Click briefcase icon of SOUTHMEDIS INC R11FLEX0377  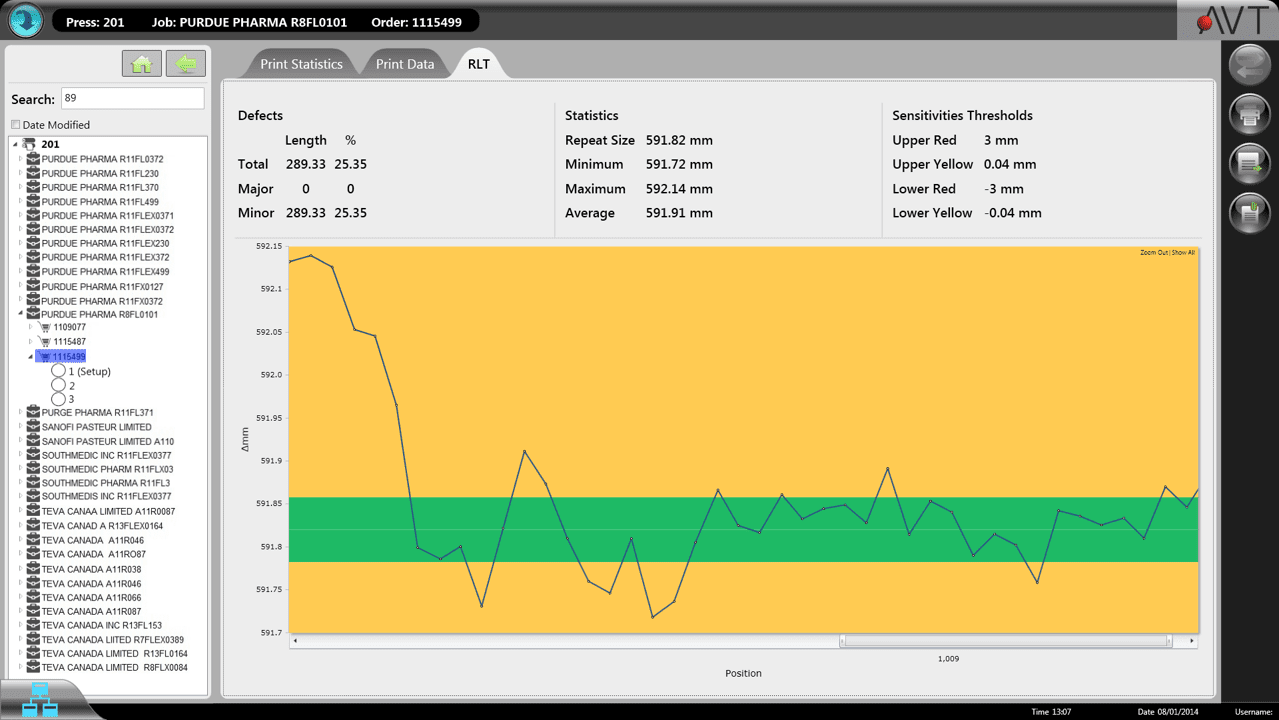click(34, 496)
